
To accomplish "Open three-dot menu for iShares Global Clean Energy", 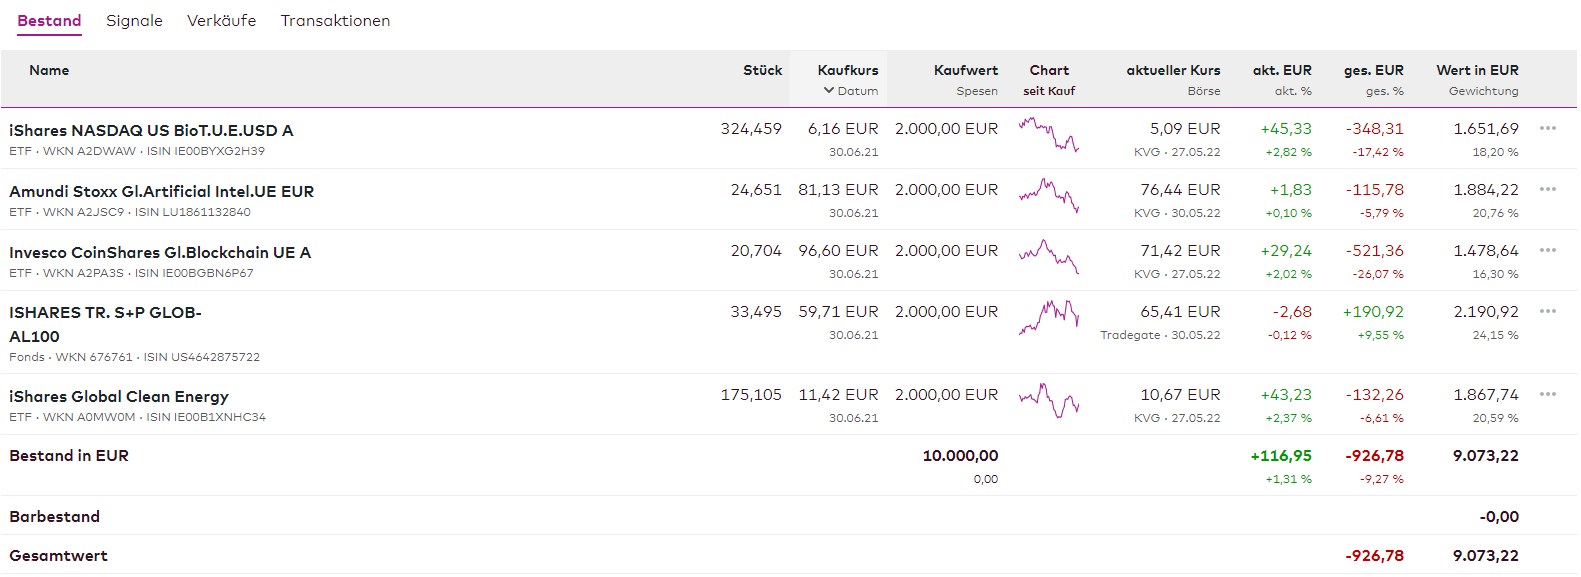I will (x=1547, y=394).
